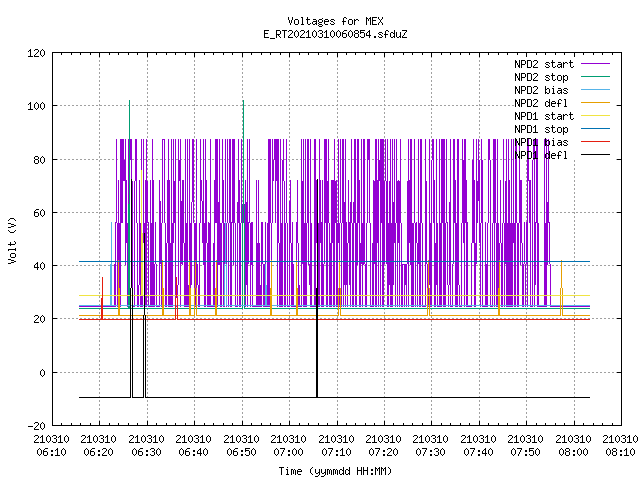Click the 'Time (yymmdd HH:MM)' x-axis label
Image resolution: width=640 pixels, height=480 pixels.
(x=335, y=471)
